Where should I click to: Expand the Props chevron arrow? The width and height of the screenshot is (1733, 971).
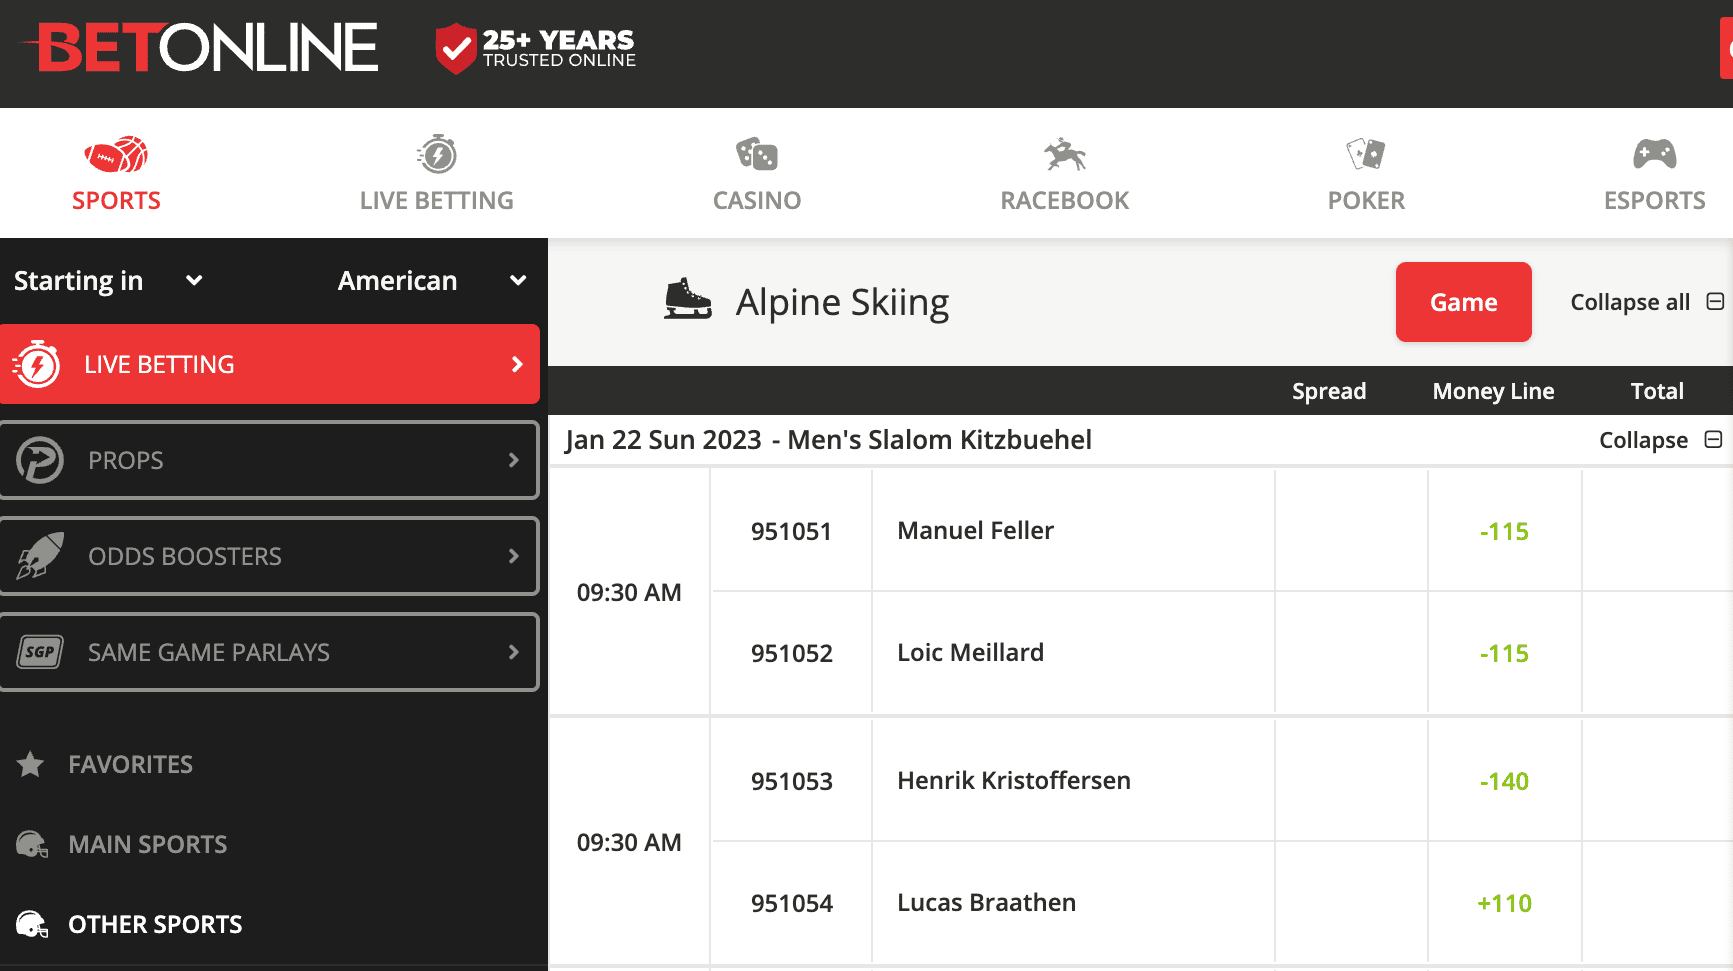point(514,460)
